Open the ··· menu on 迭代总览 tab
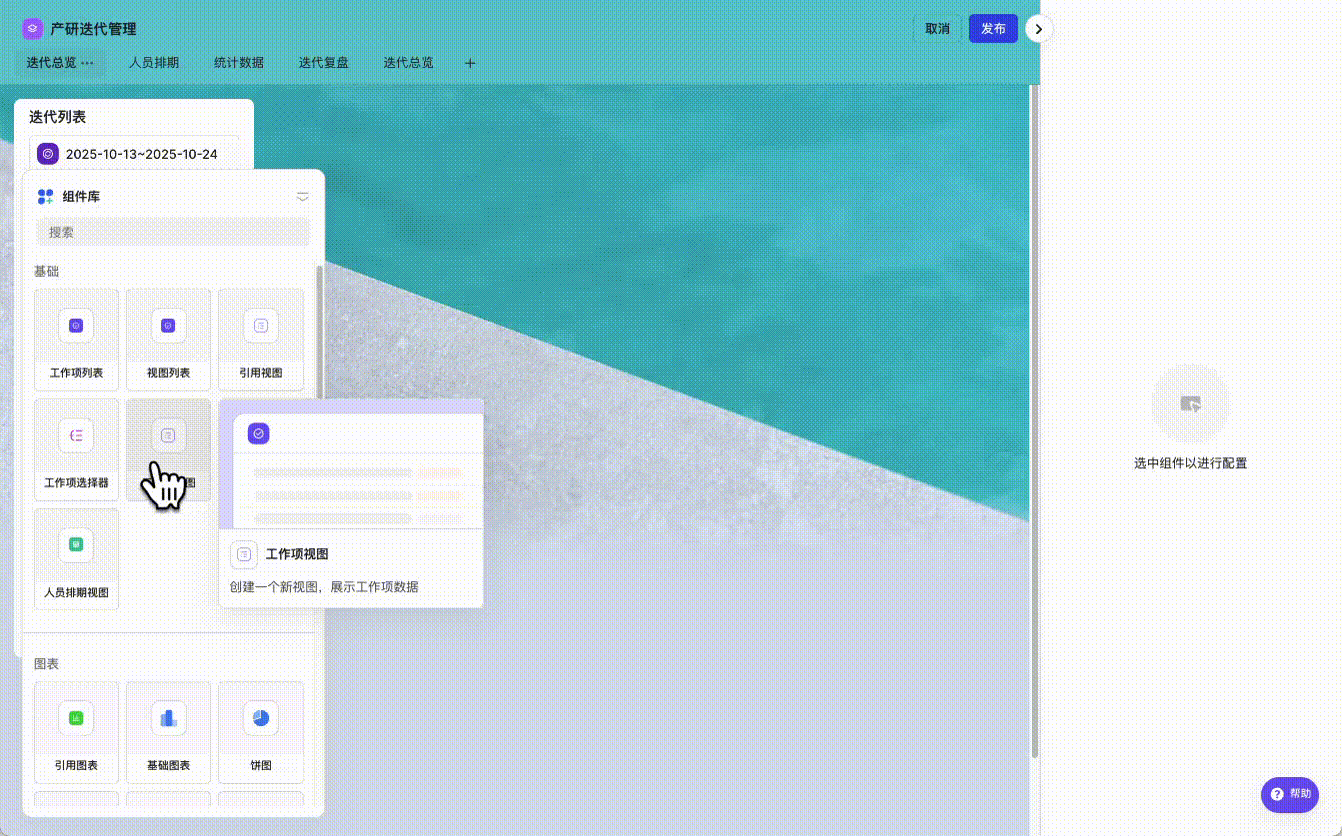1342x836 pixels. point(87,63)
